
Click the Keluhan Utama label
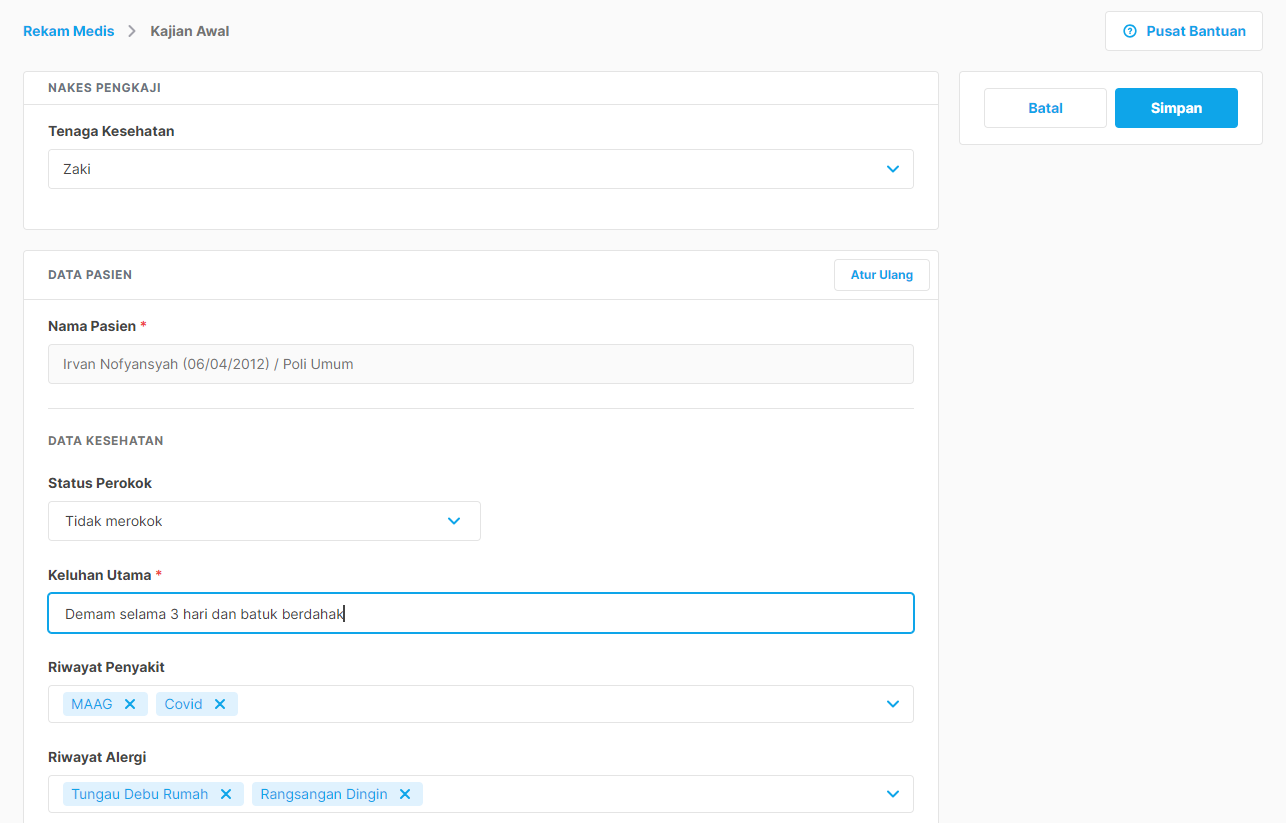coord(100,575)
